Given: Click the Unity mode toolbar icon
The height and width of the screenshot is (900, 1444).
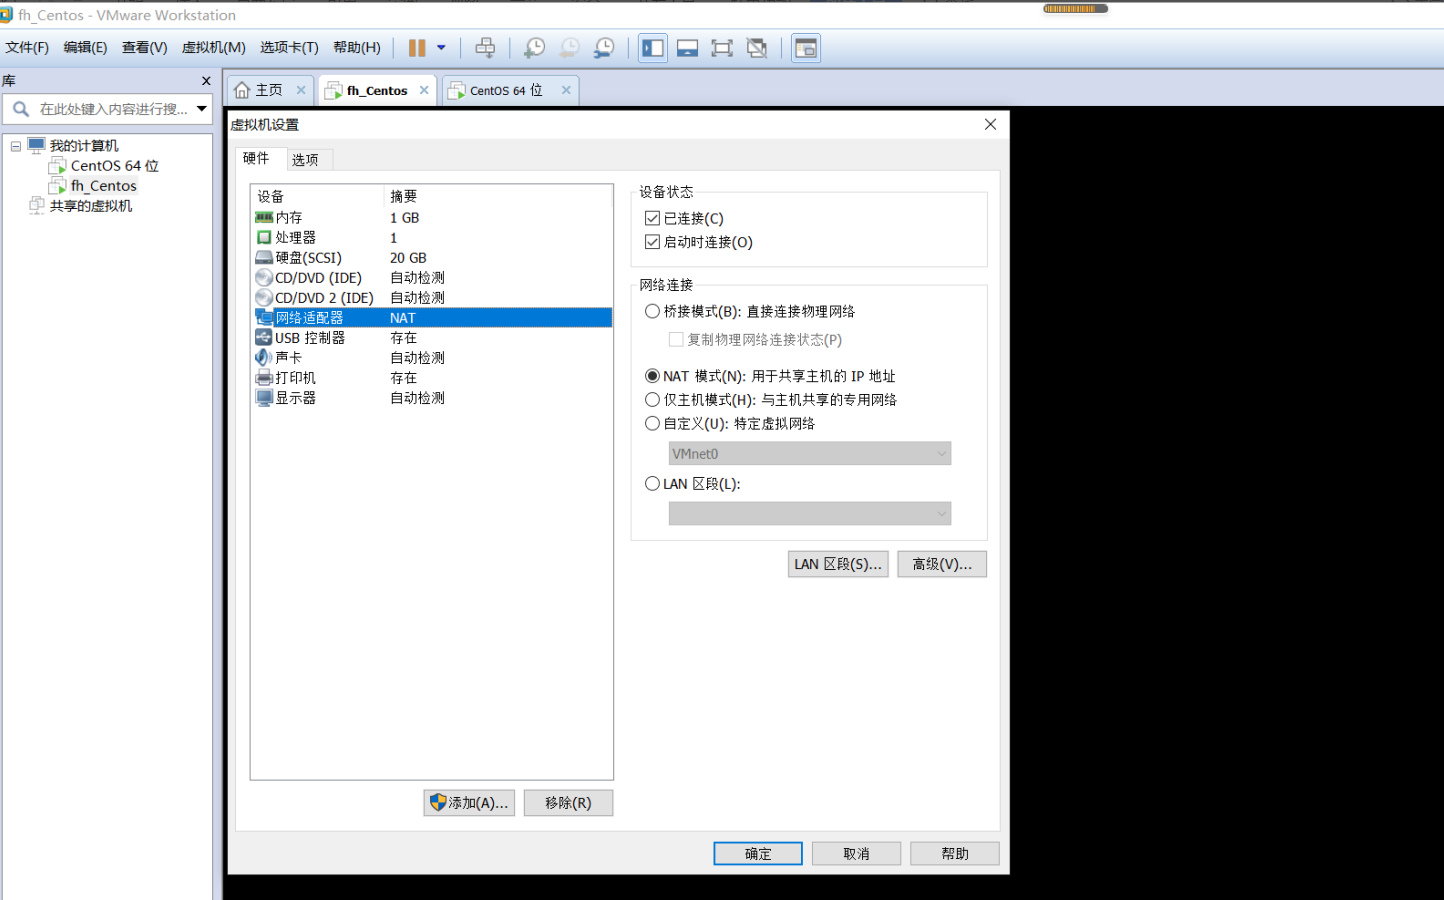Looking at the screenshot, I should pyautogui.click(x=757, y=48).
